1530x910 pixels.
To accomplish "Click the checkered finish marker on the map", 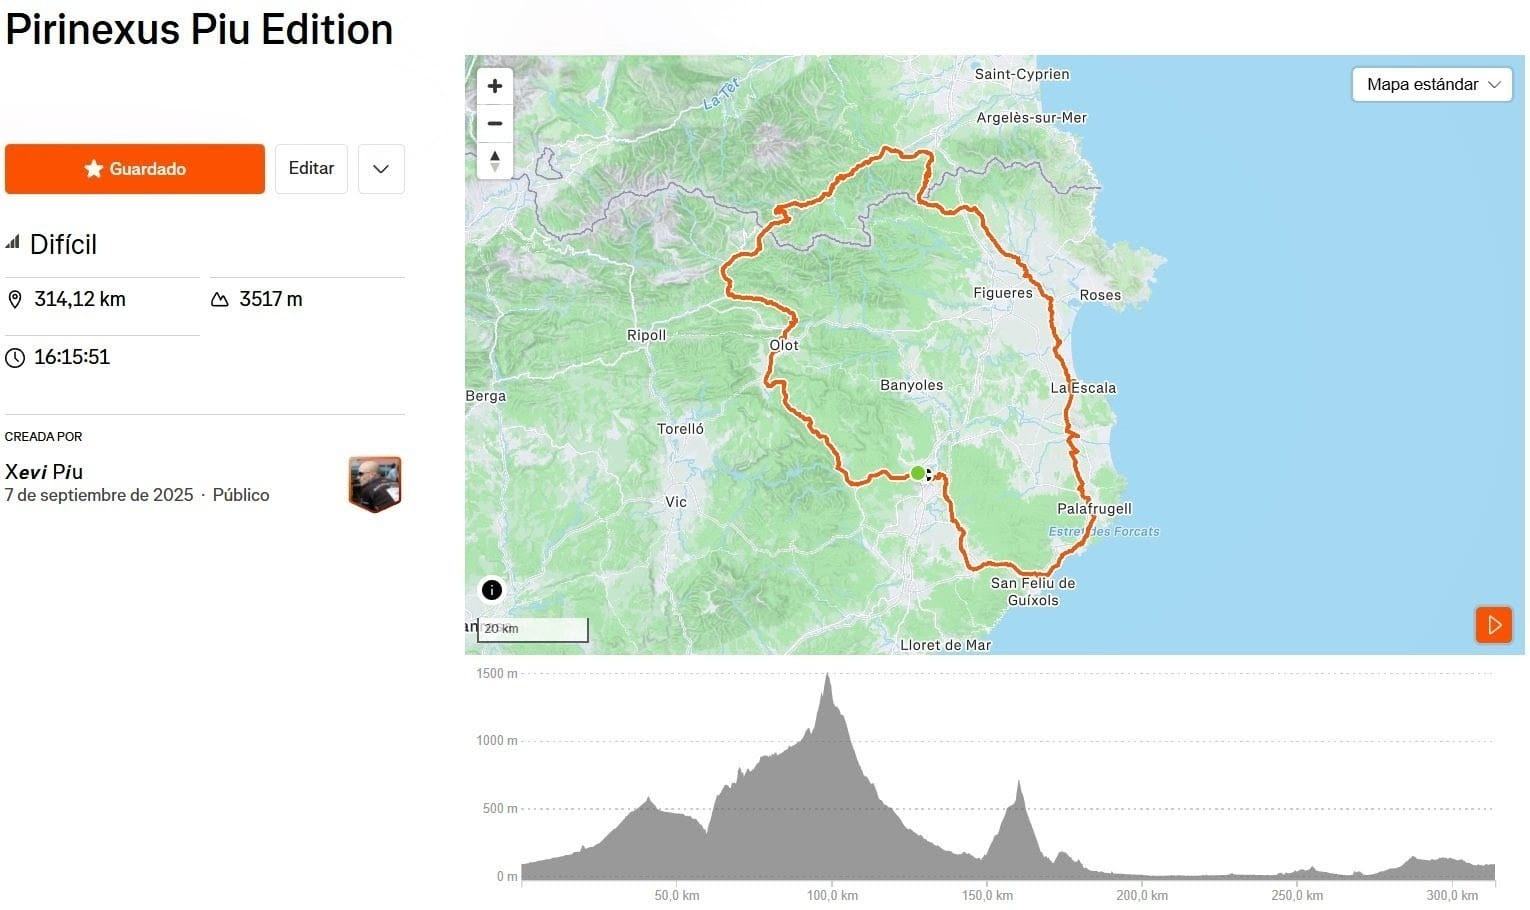I will [929, 475].
